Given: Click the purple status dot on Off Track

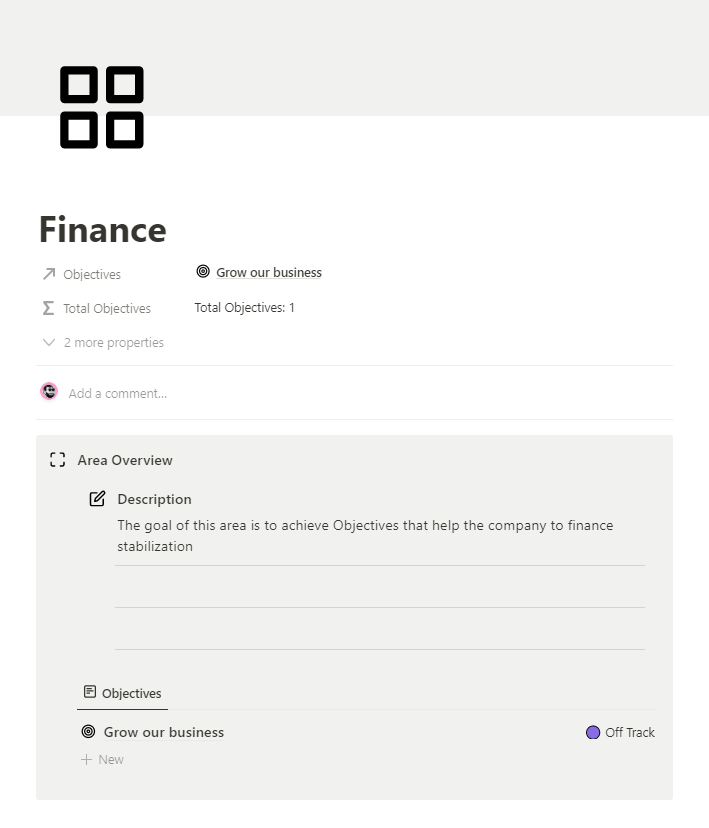Looking at the screenshot, I should (593, 732).
